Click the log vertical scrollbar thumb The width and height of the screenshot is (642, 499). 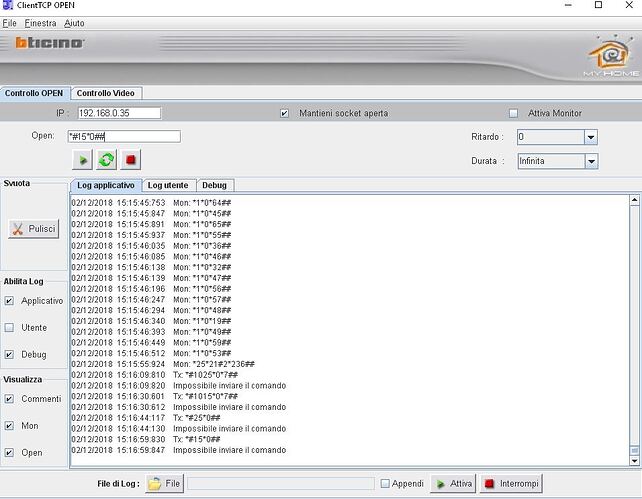tap(634, 450)
